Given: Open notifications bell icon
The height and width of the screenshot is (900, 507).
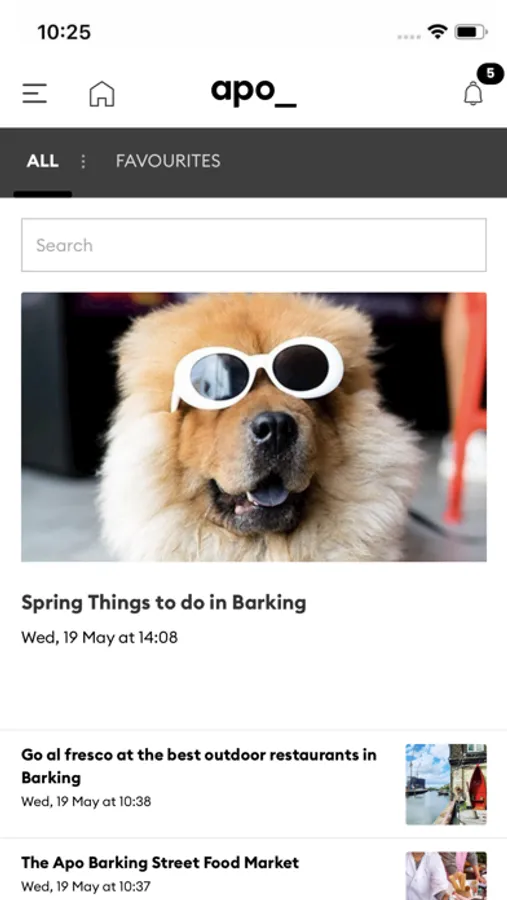Looking at the screenshot, I should pos(473,94).
